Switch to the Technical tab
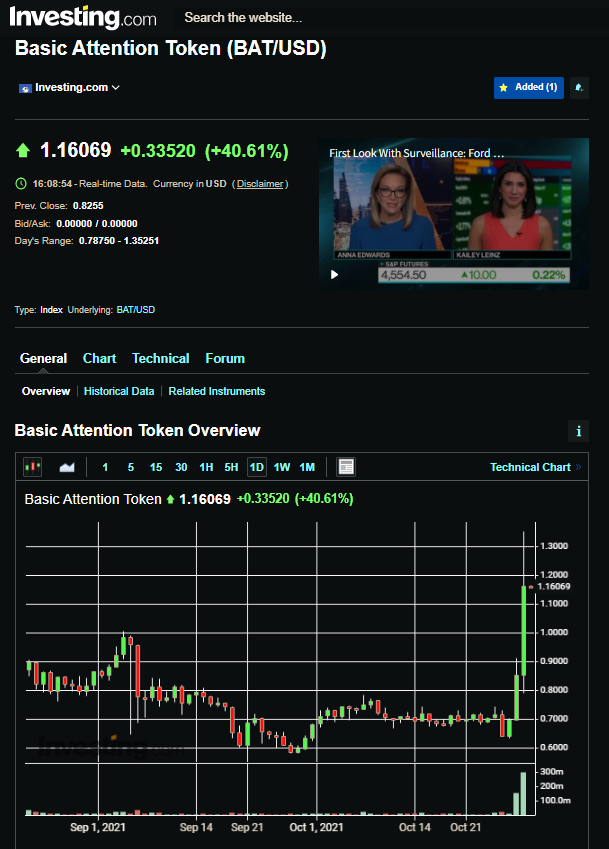The image size is (609, 849). pos(161,358)
